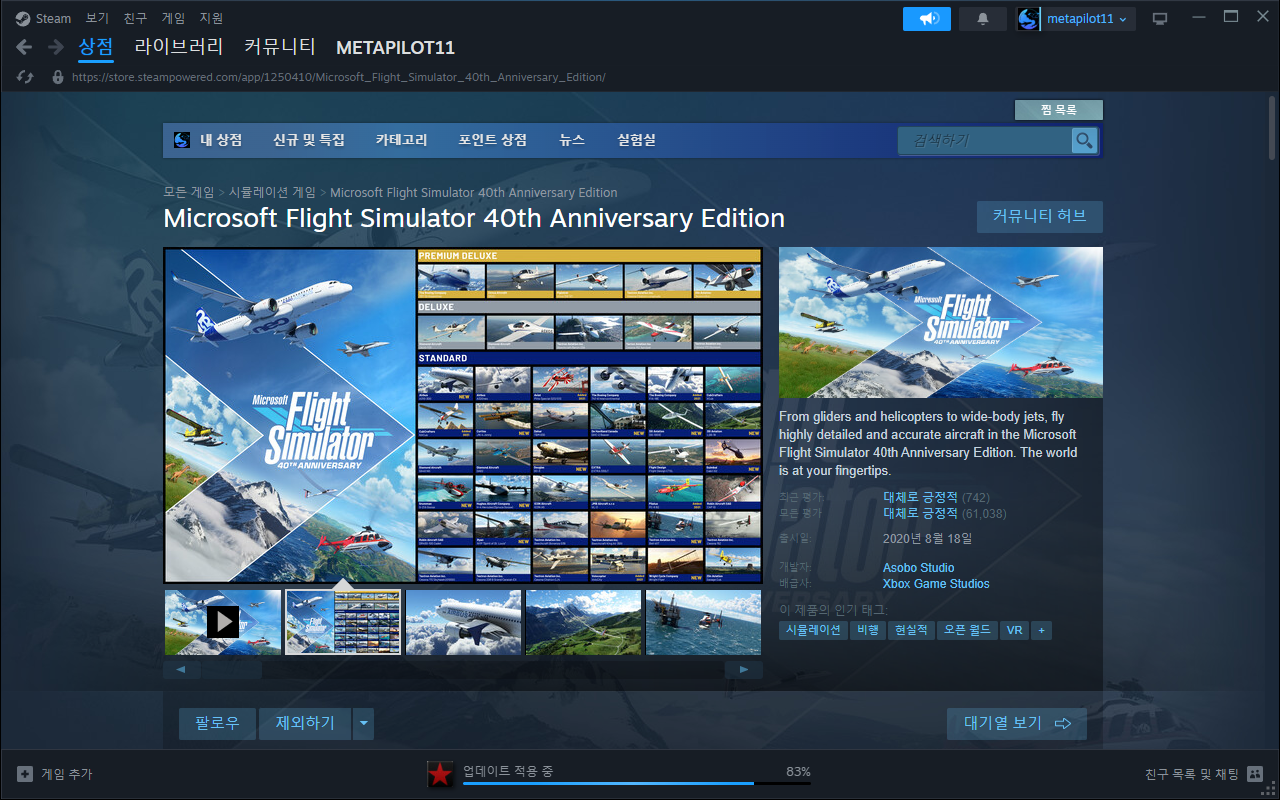Click the search magnifier icon
The image size is (1280, 800).
point(1084,141)
